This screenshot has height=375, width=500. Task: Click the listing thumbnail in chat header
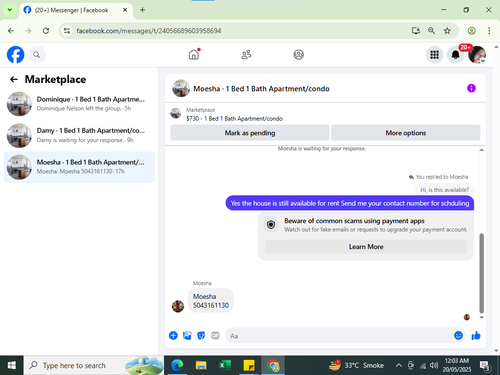[x=181, y=88]
